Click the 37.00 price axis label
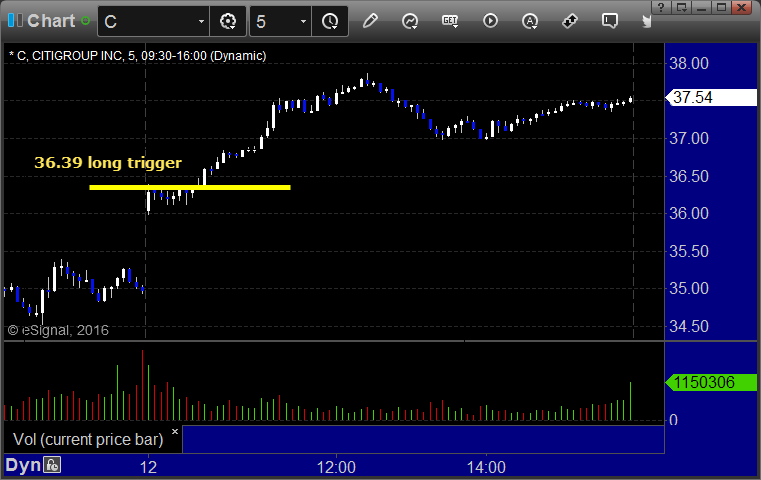 tap(689, 139)
